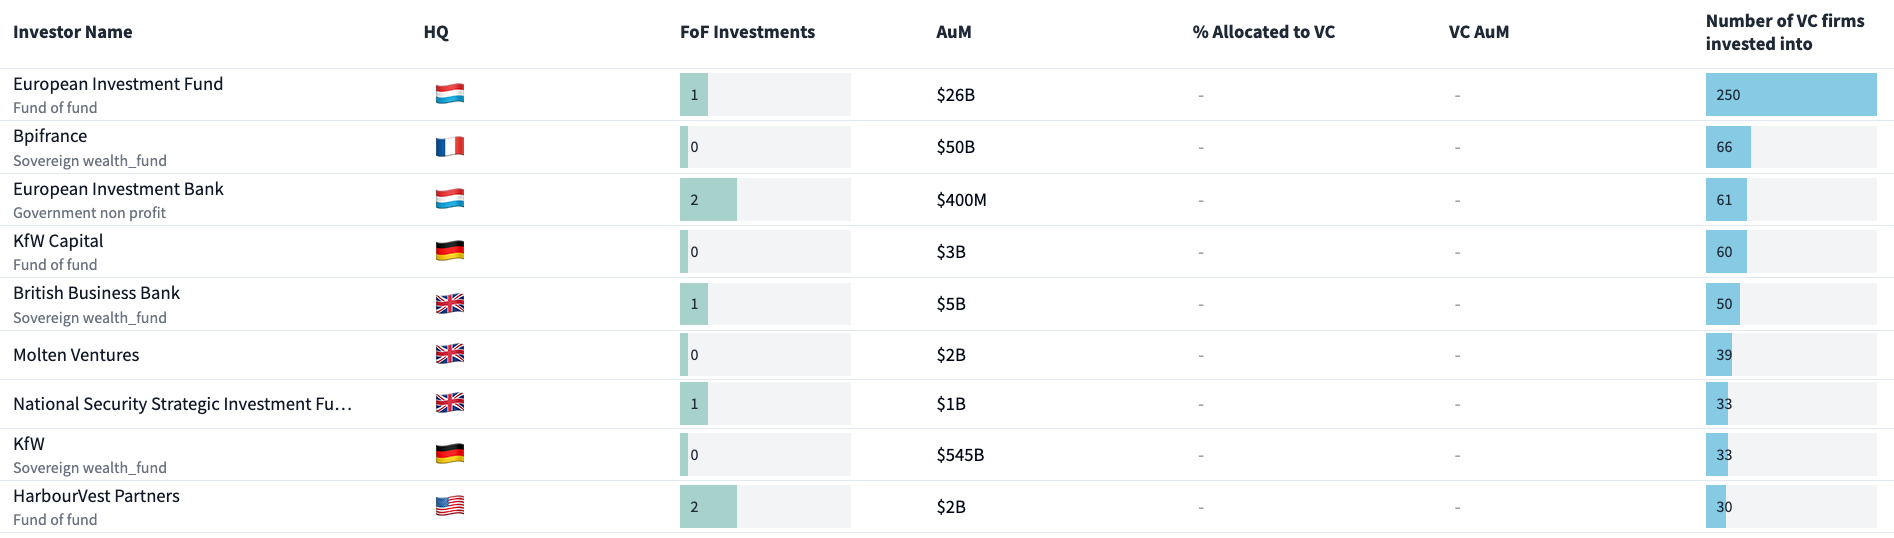This screenshot has height=538, width=1894.
Task: Click the UK flag beside Molten Ventures
Action: [450, 354]
